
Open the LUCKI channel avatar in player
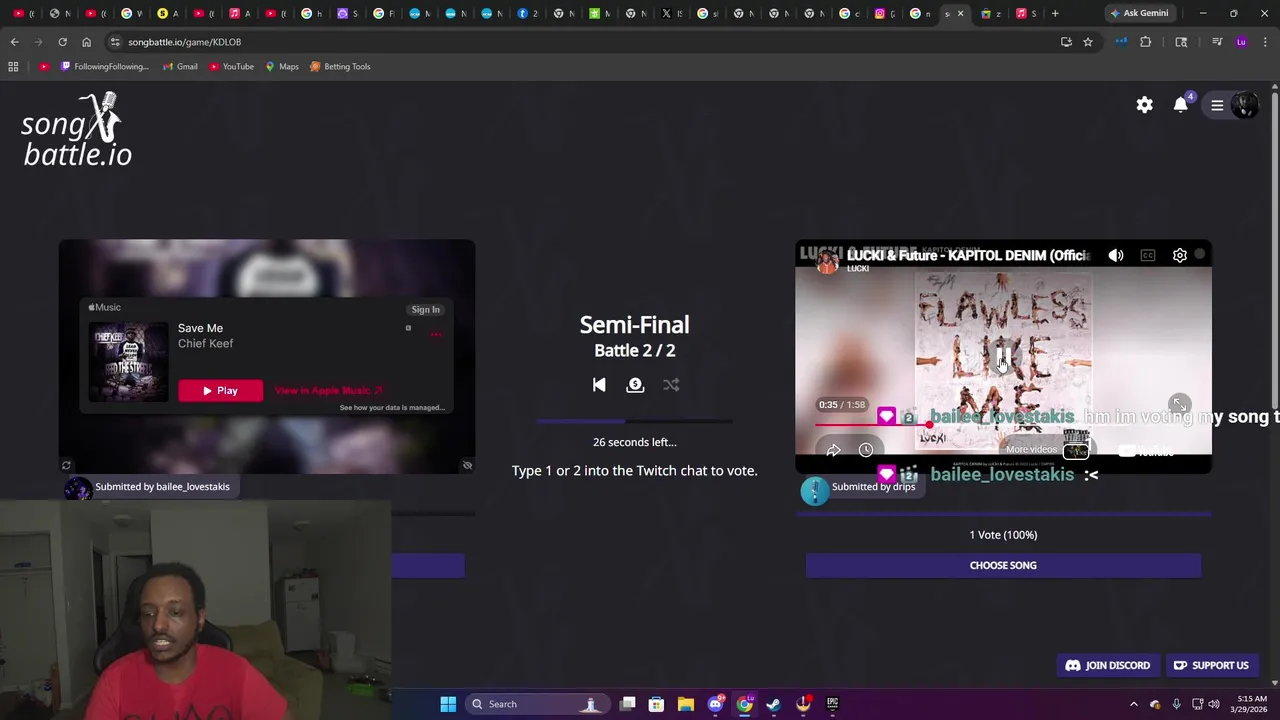click(x=827, y=261)
